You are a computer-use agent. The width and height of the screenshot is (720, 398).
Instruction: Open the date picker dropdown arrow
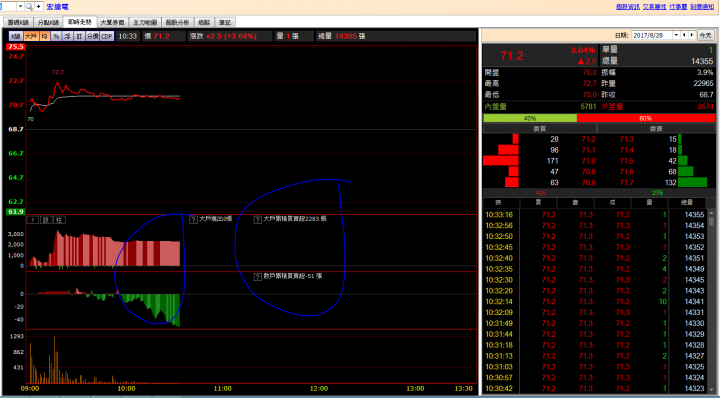676,35
